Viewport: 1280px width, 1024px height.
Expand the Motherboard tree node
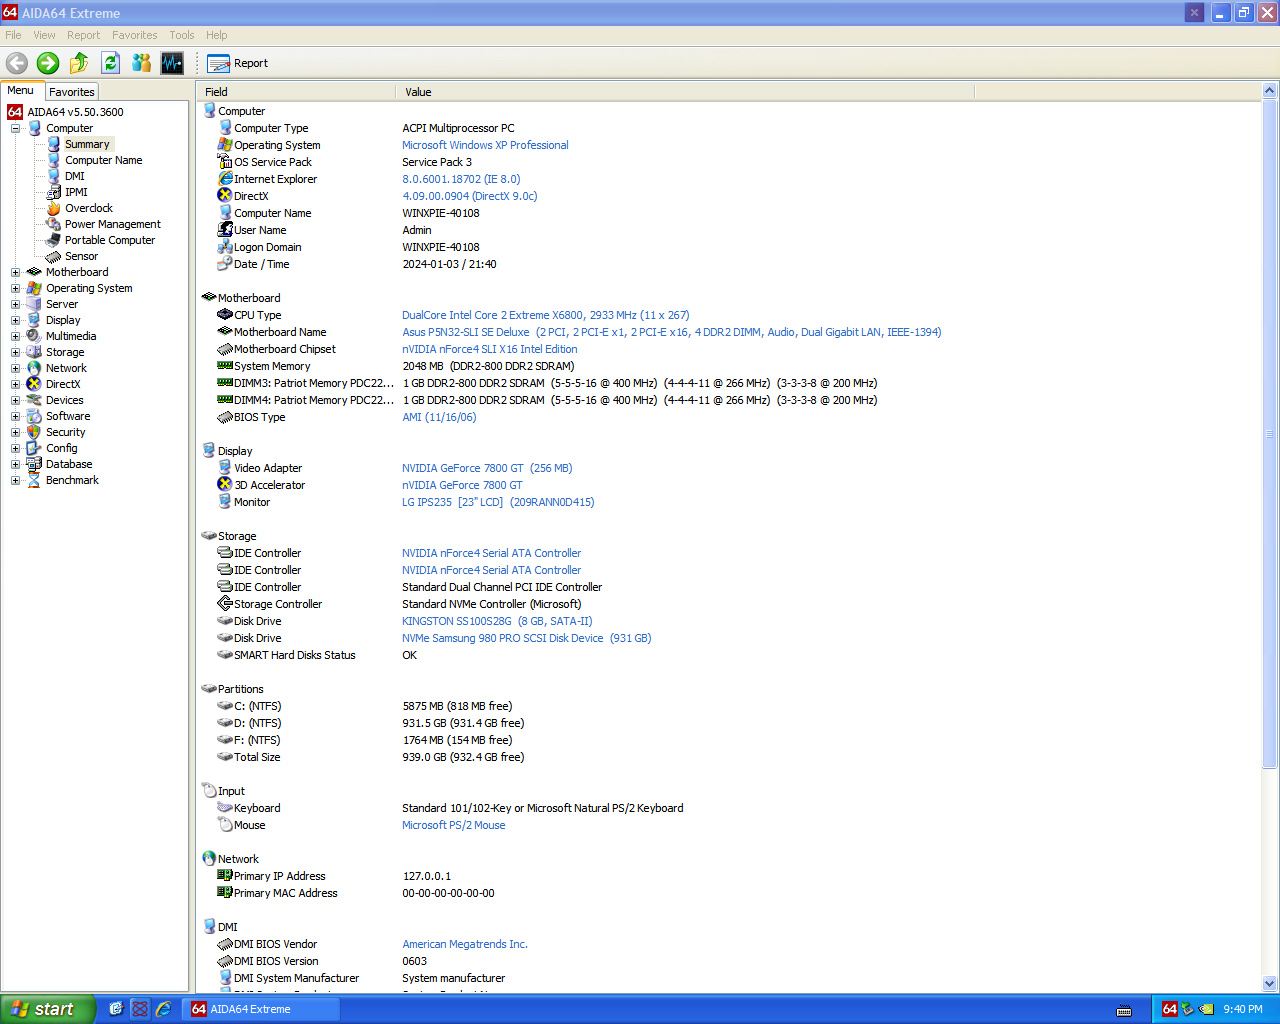(15, 272)
